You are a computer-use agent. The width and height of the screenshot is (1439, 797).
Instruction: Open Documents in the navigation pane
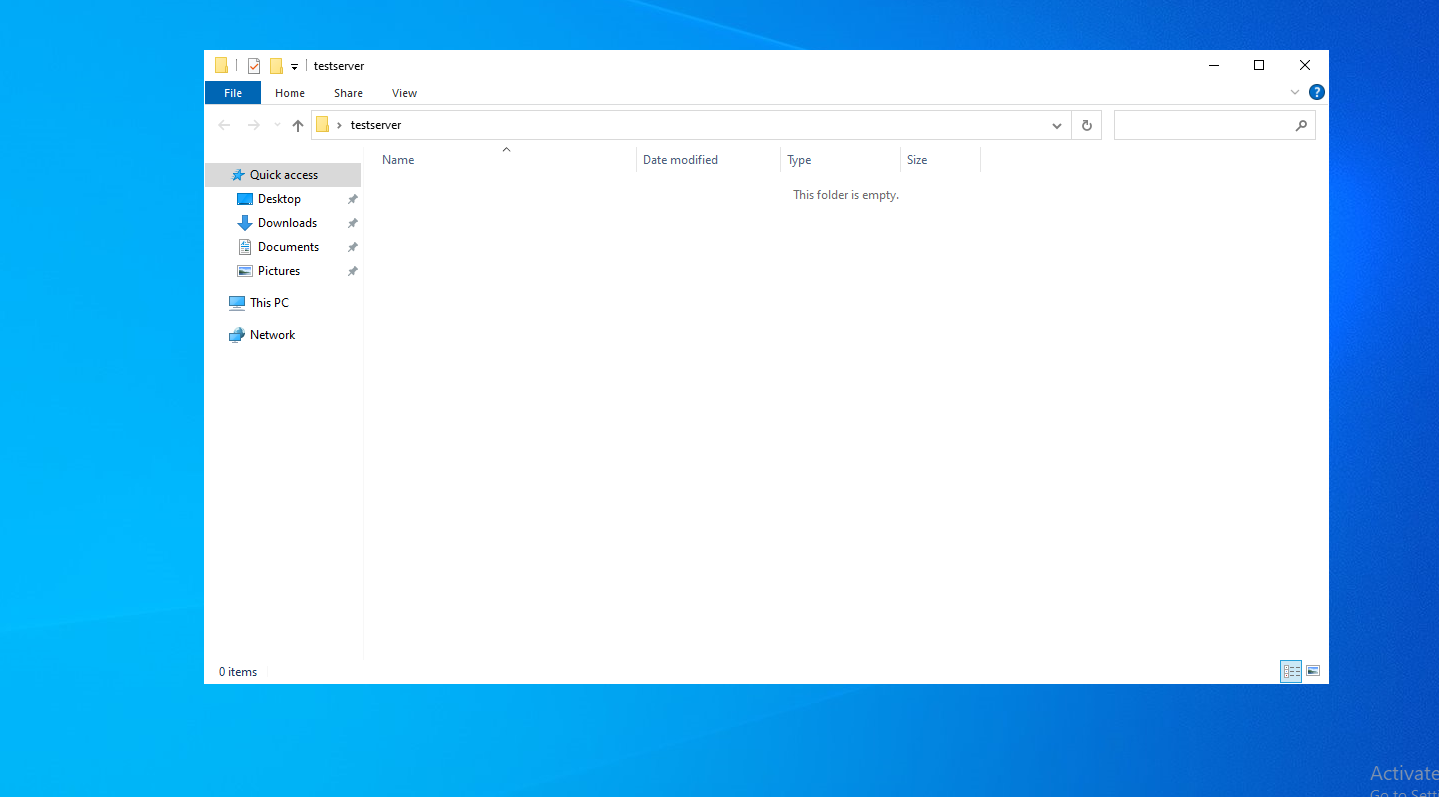point(288,247)
